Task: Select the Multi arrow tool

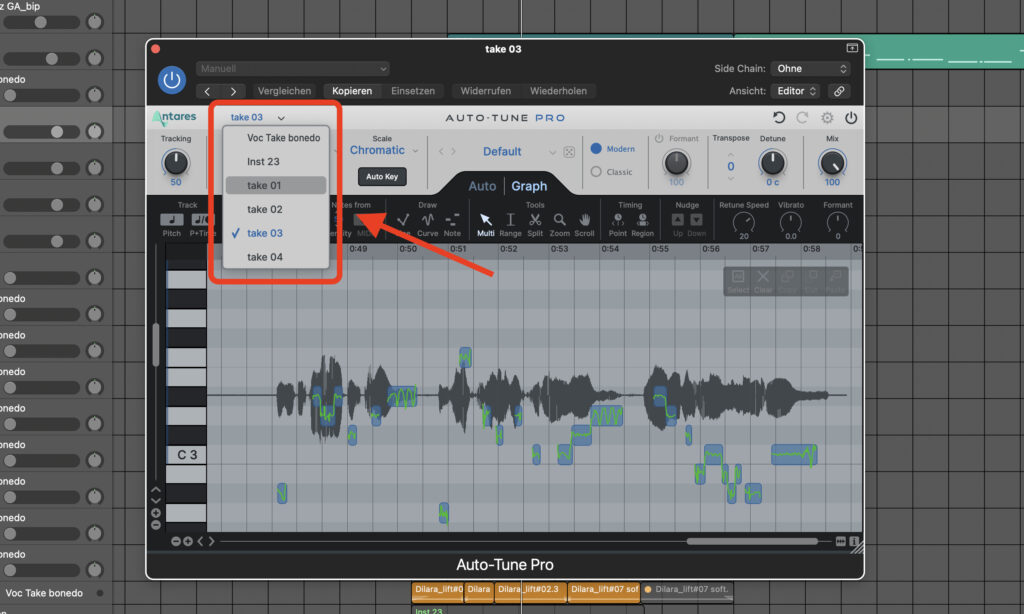Action: (x=485, y=220)
